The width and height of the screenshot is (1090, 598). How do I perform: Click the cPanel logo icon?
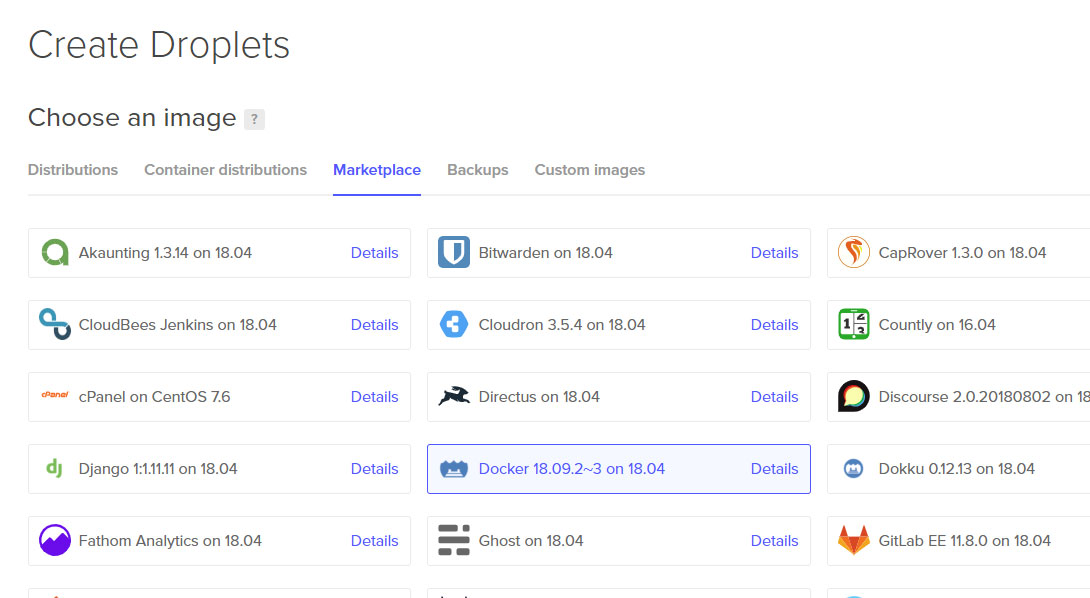(x=55, y=395)
